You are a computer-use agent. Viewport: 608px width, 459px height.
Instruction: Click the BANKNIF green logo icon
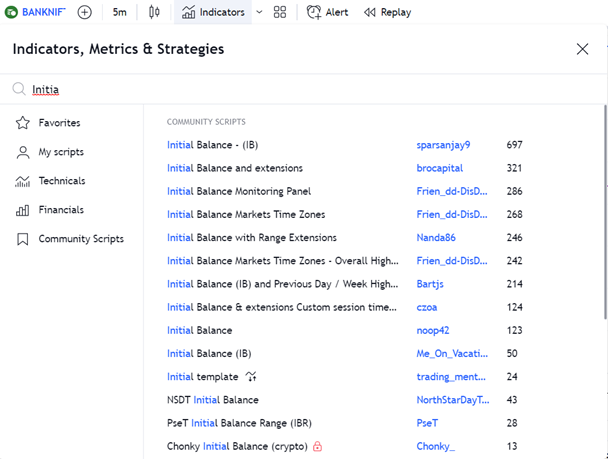point(11,12)
